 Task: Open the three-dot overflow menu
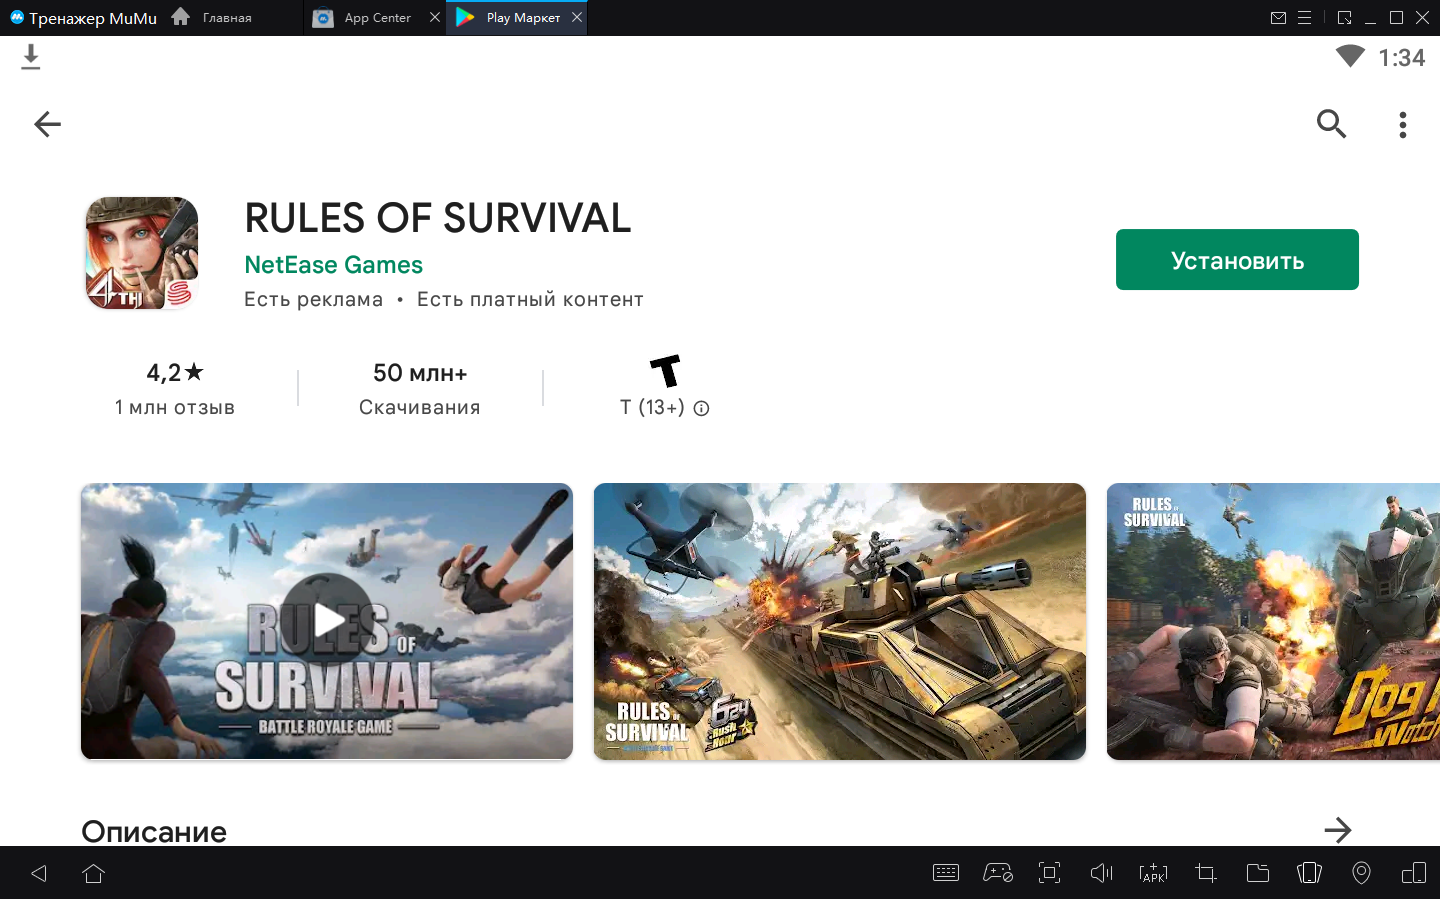point(1403,125)
